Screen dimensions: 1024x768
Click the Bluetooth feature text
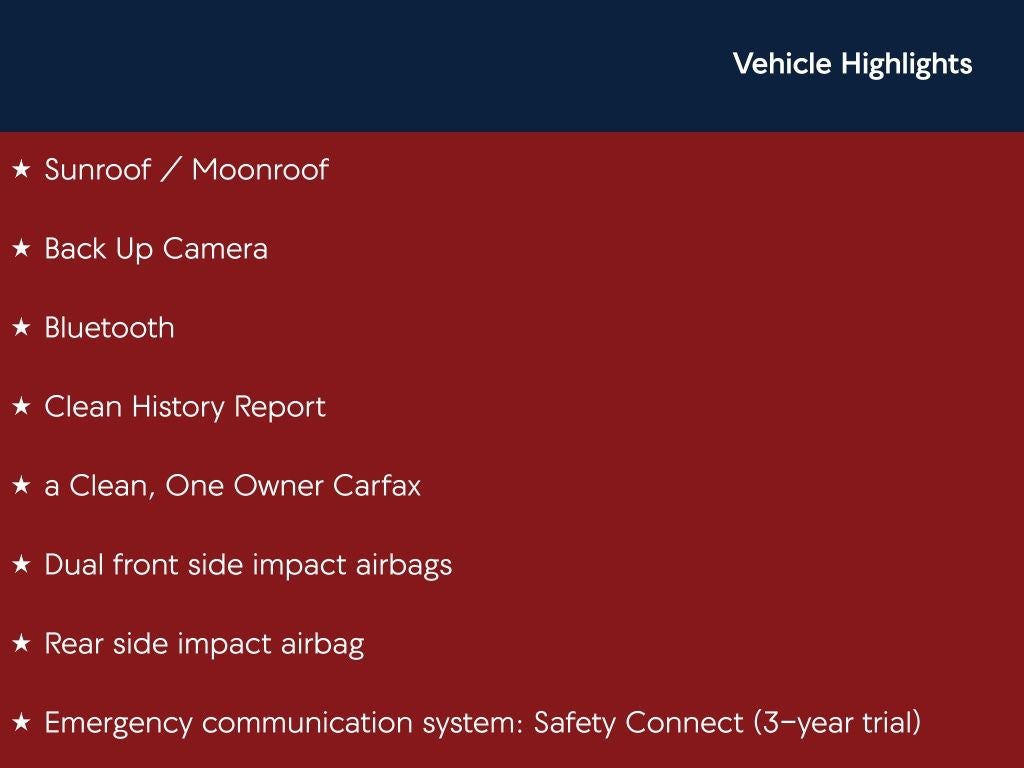coord(109,328)
